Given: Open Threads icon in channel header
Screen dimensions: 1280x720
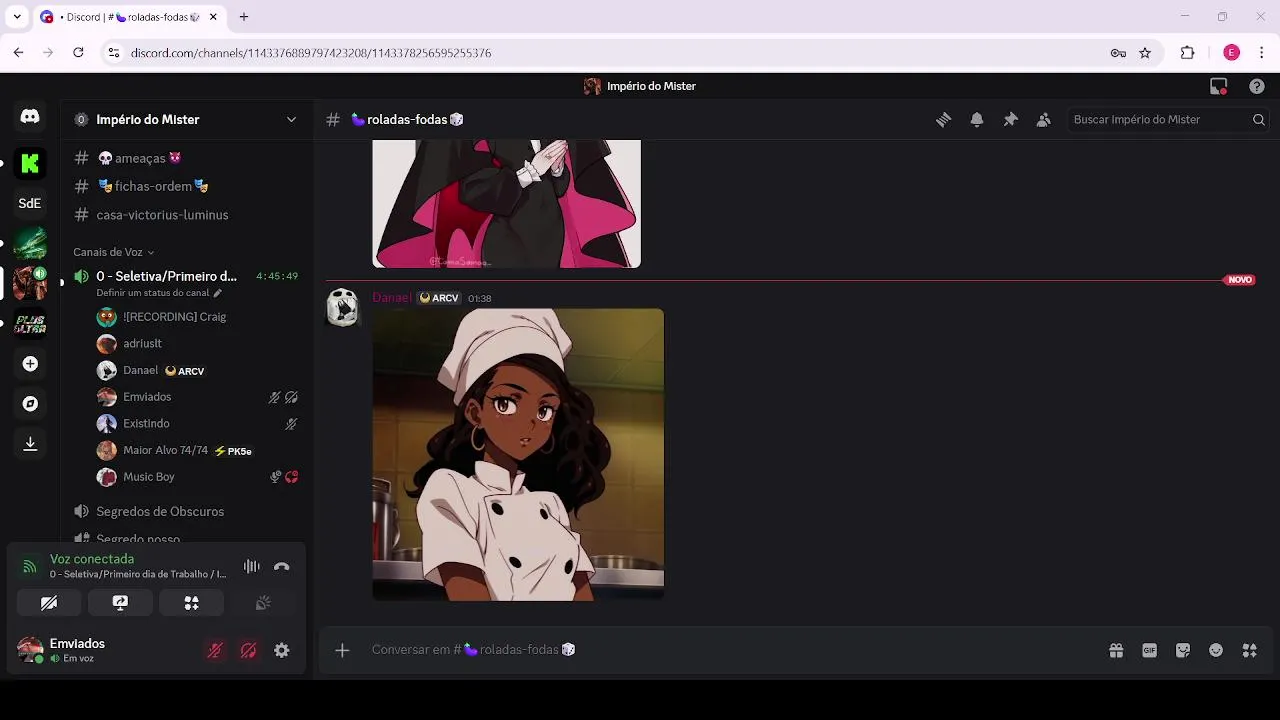Looking at the screenshot, I should pos(943,119).
